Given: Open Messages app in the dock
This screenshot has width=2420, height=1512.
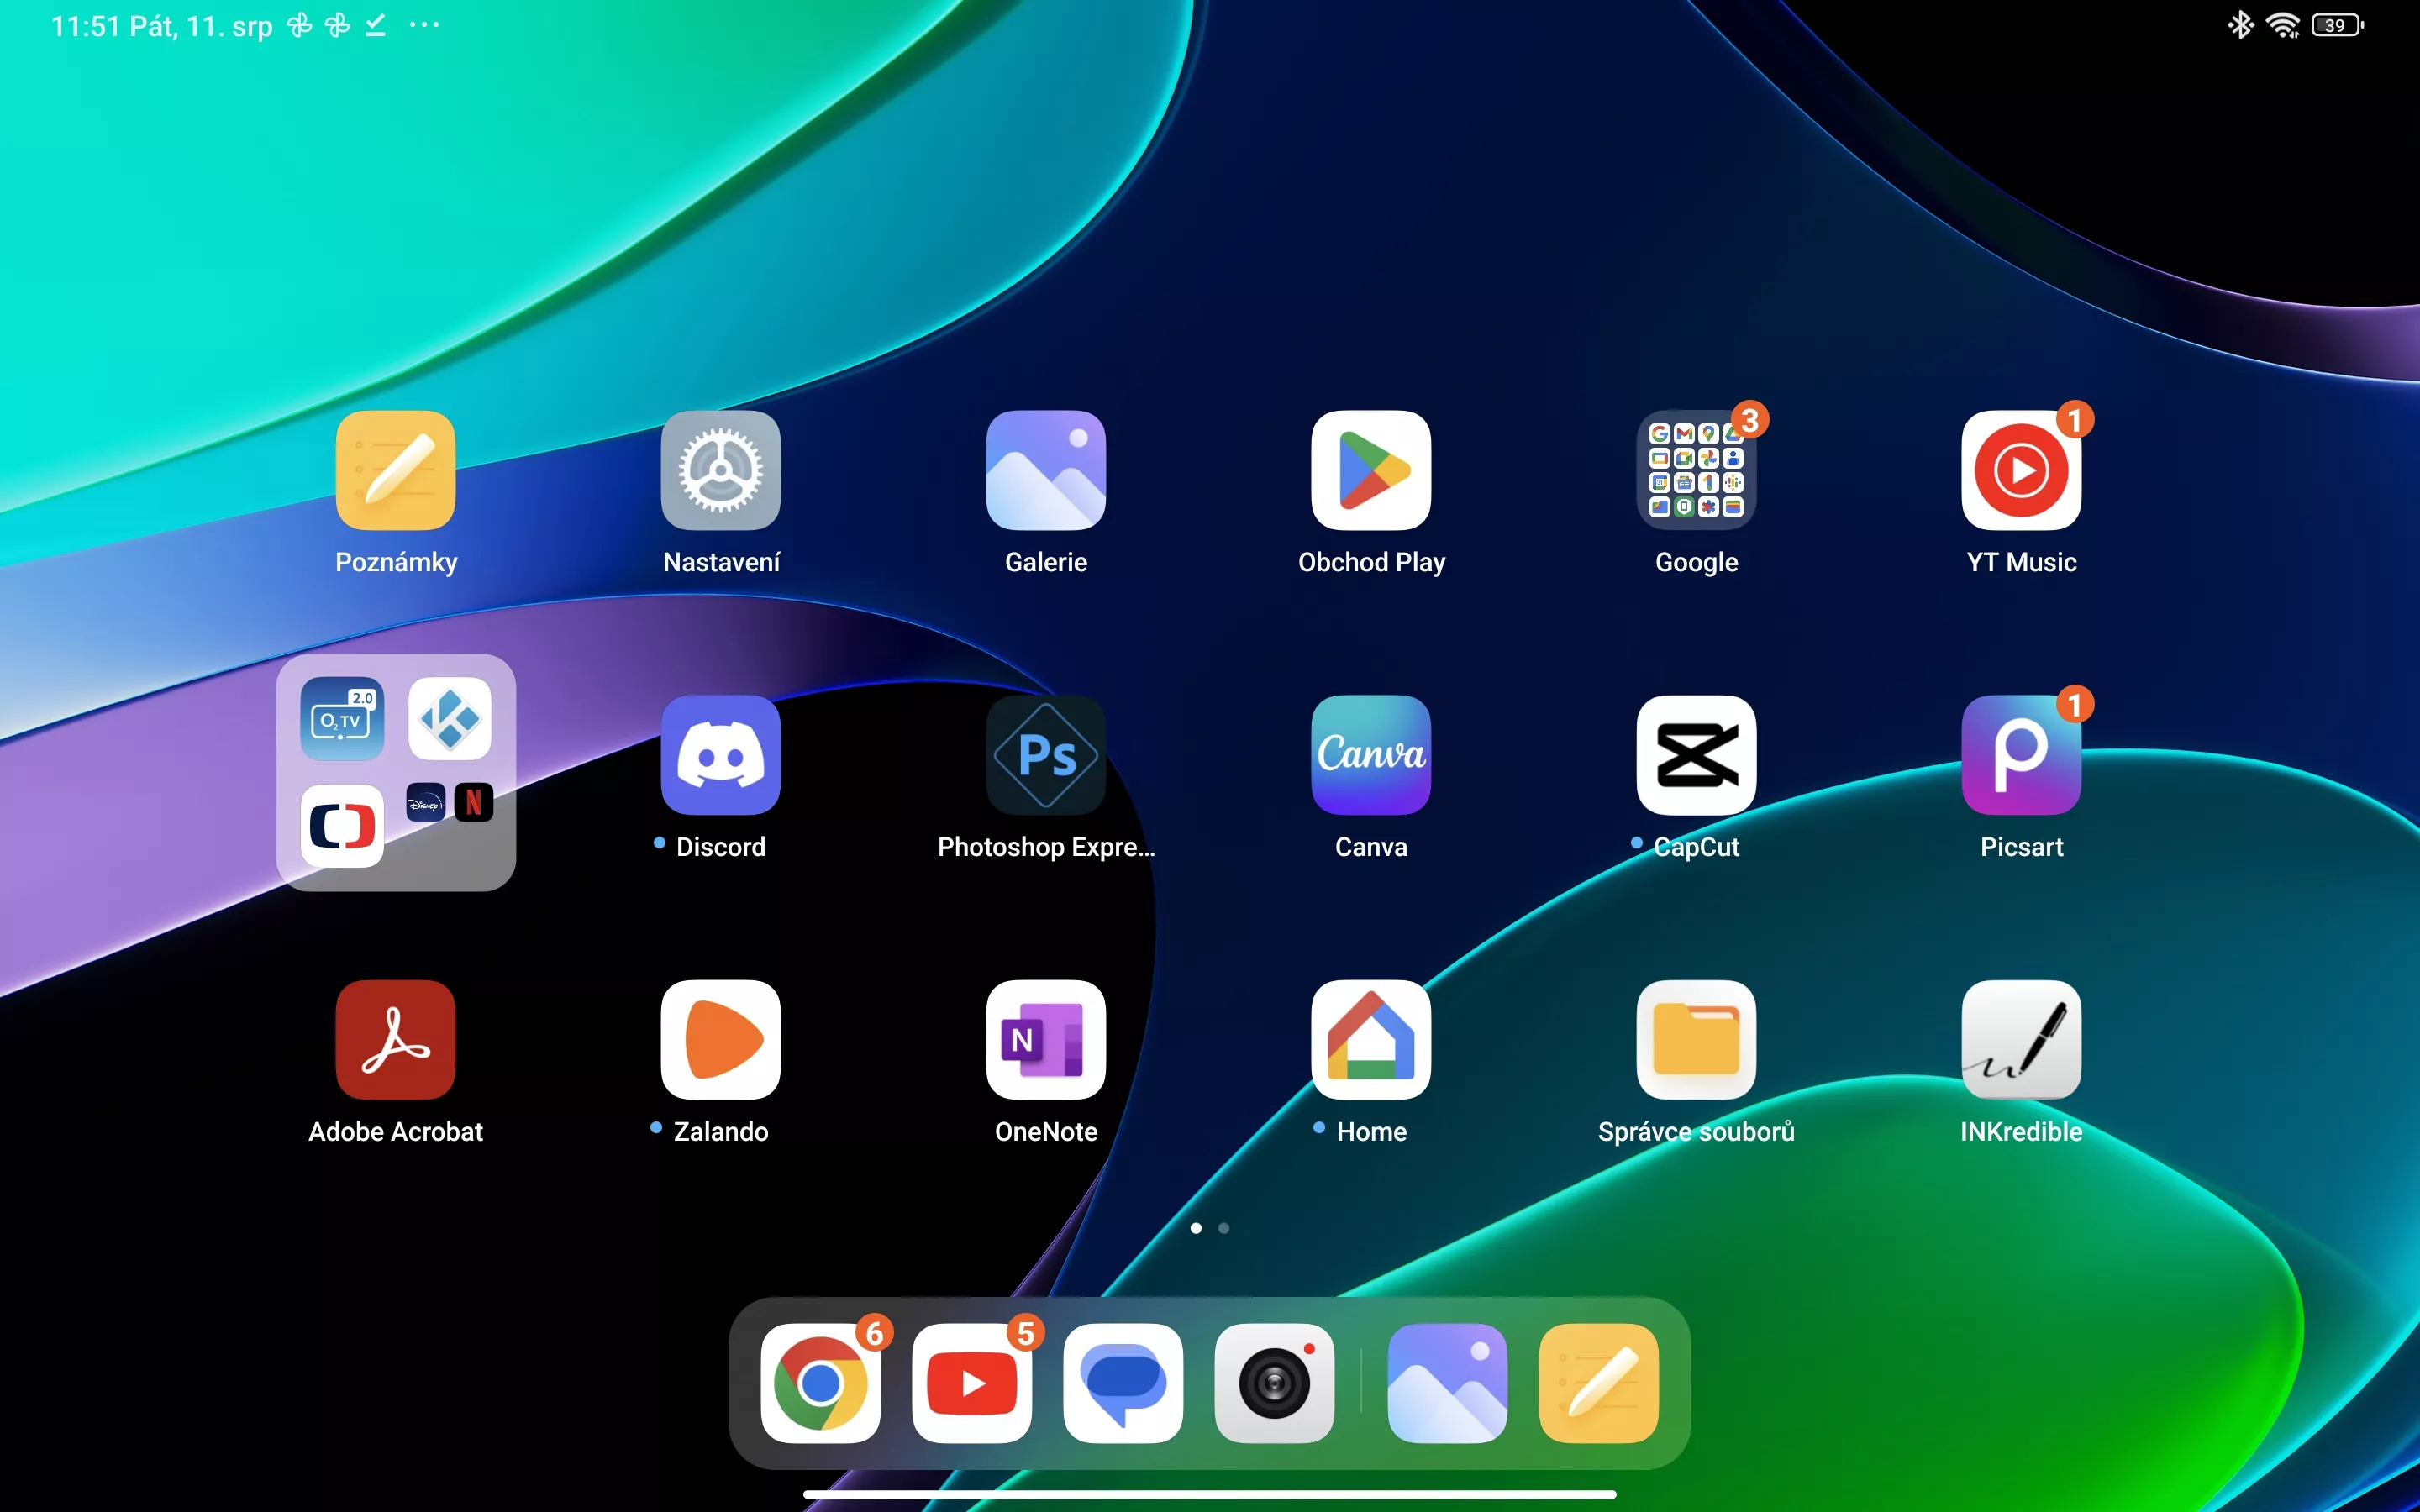Looking at the screenshot, I should (x=1122, y=1383).
